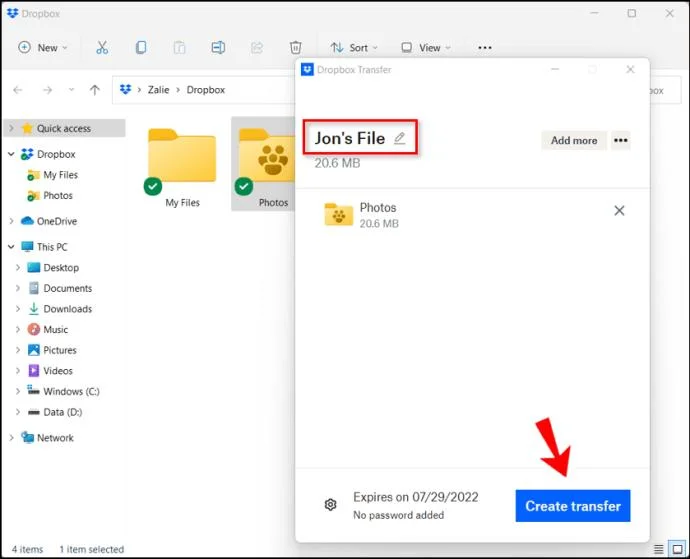Click Expires on 07/29/2022 text
This screenshot has height=559, width=690.
click(415, 497)
